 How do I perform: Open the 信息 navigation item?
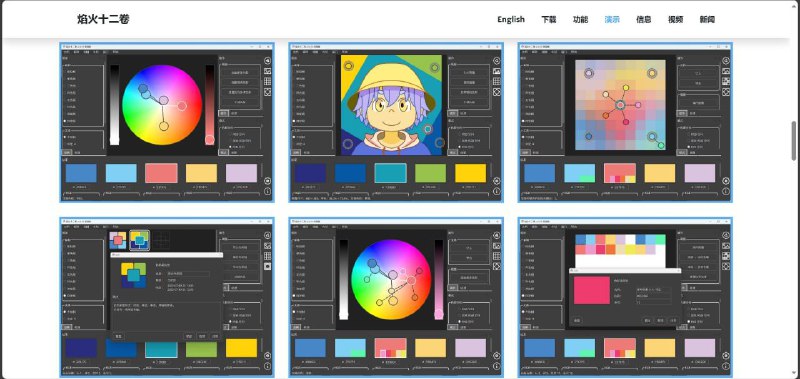click(643, 19)
